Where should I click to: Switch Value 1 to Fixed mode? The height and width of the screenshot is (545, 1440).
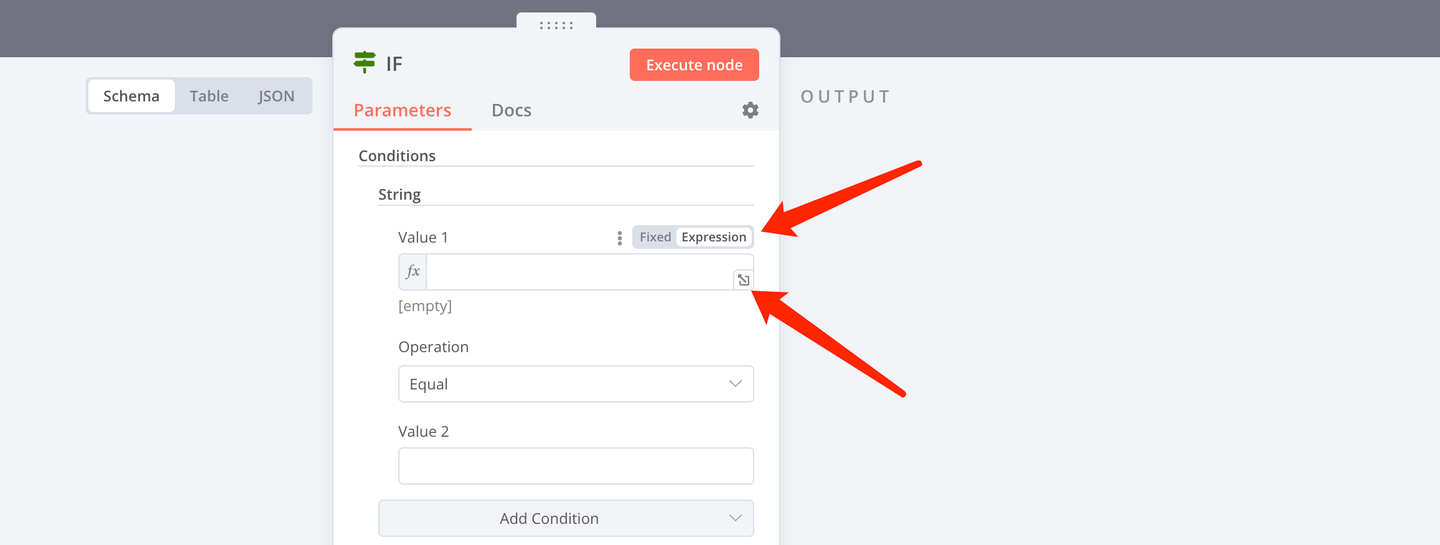tap(655, 237)
